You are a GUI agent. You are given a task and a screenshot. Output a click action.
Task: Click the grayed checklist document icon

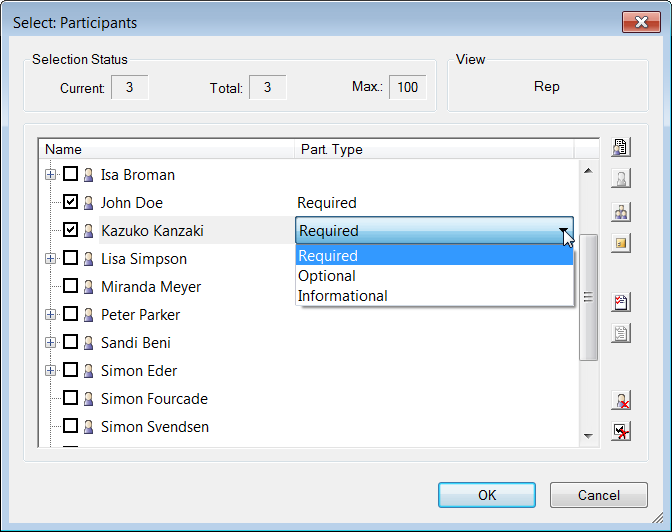point(621,334)
